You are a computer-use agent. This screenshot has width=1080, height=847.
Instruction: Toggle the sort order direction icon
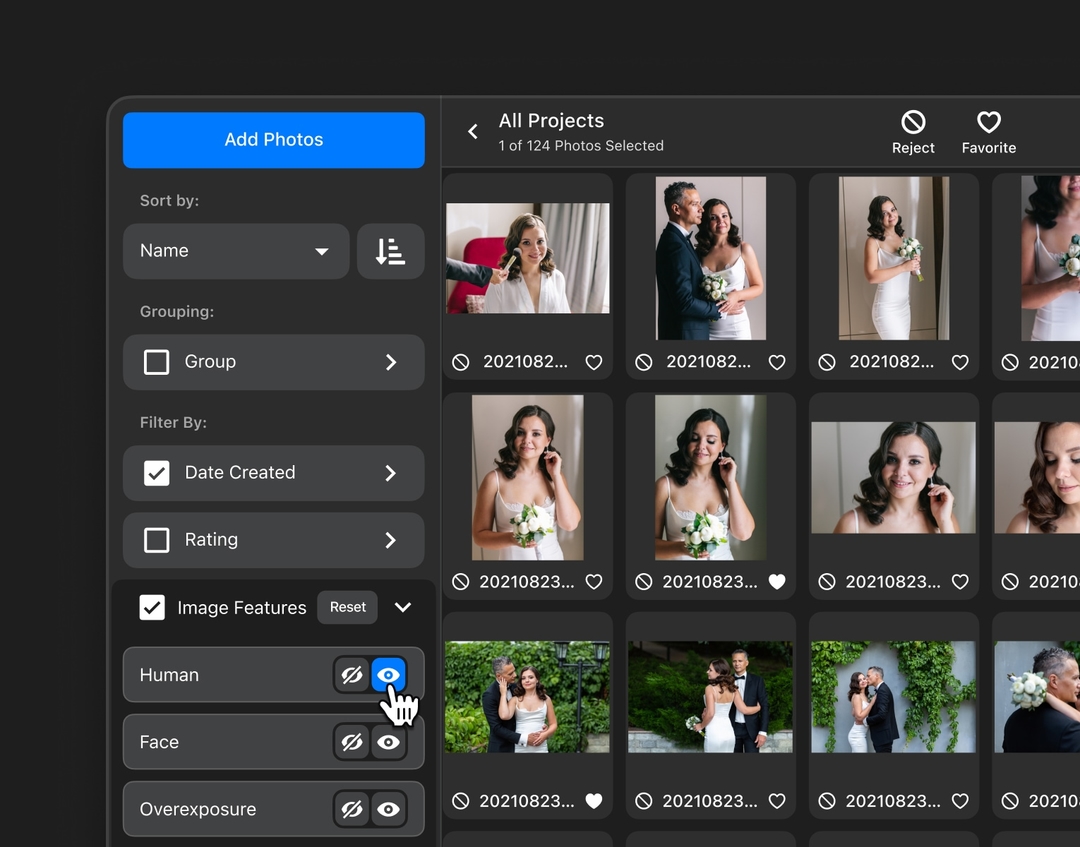(391, 251)
